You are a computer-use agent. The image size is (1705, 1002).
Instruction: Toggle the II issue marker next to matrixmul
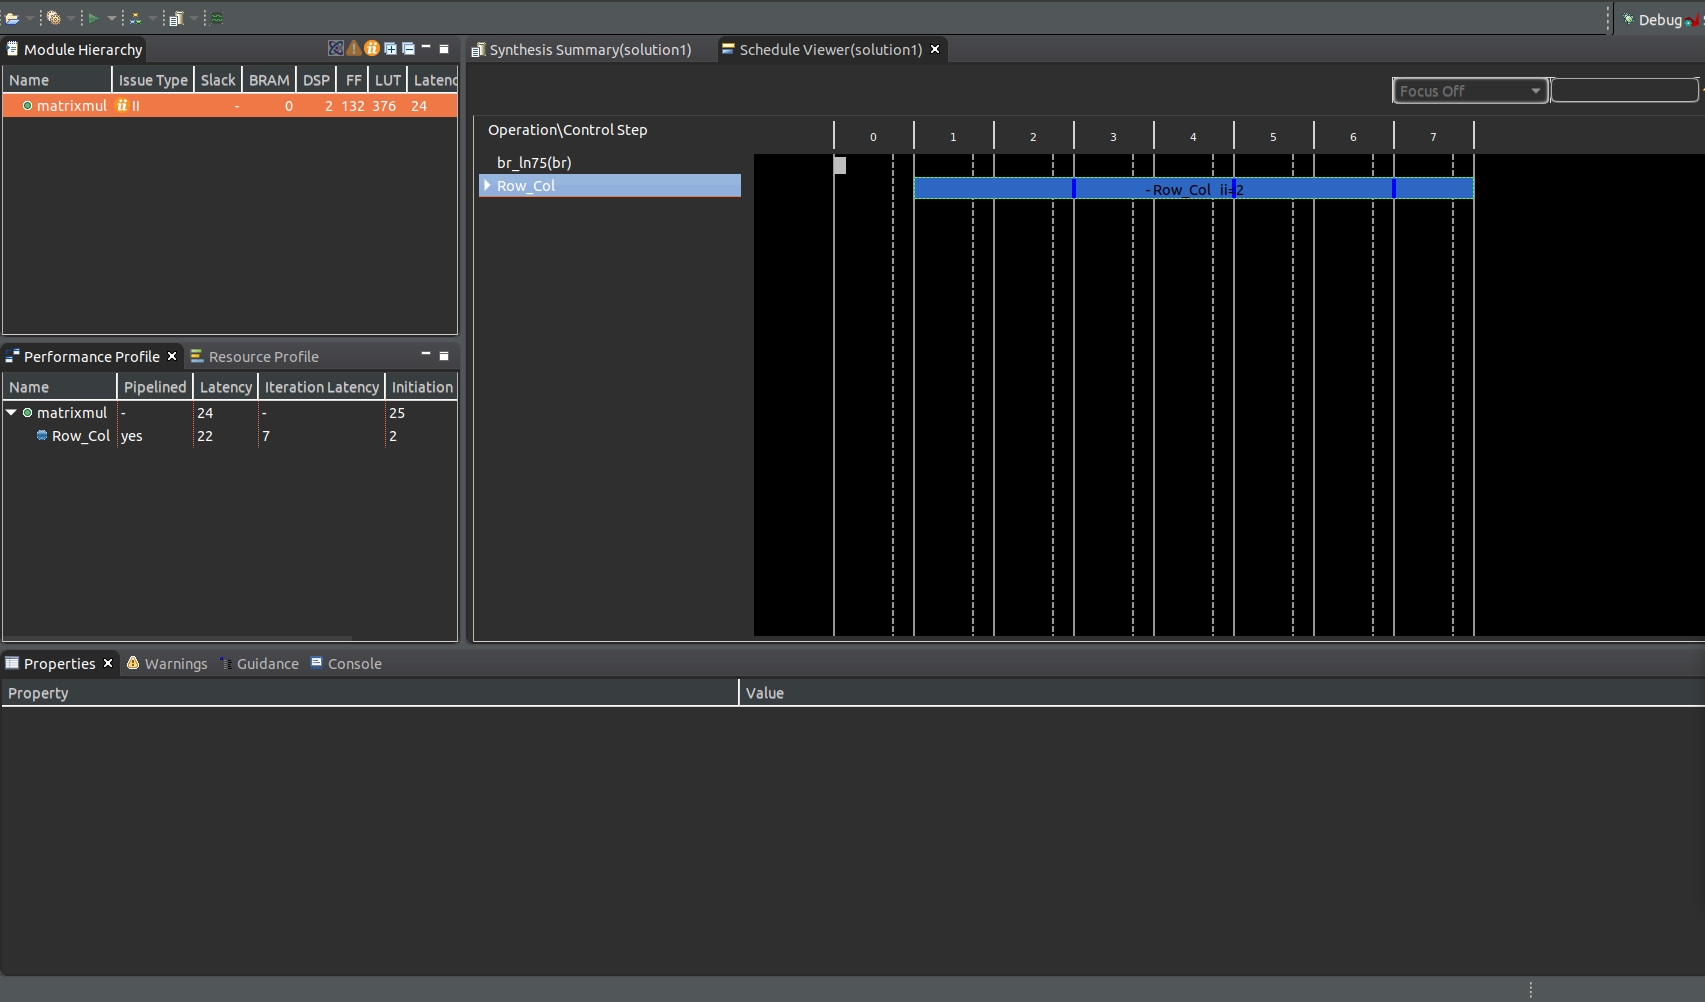(121, 105)
